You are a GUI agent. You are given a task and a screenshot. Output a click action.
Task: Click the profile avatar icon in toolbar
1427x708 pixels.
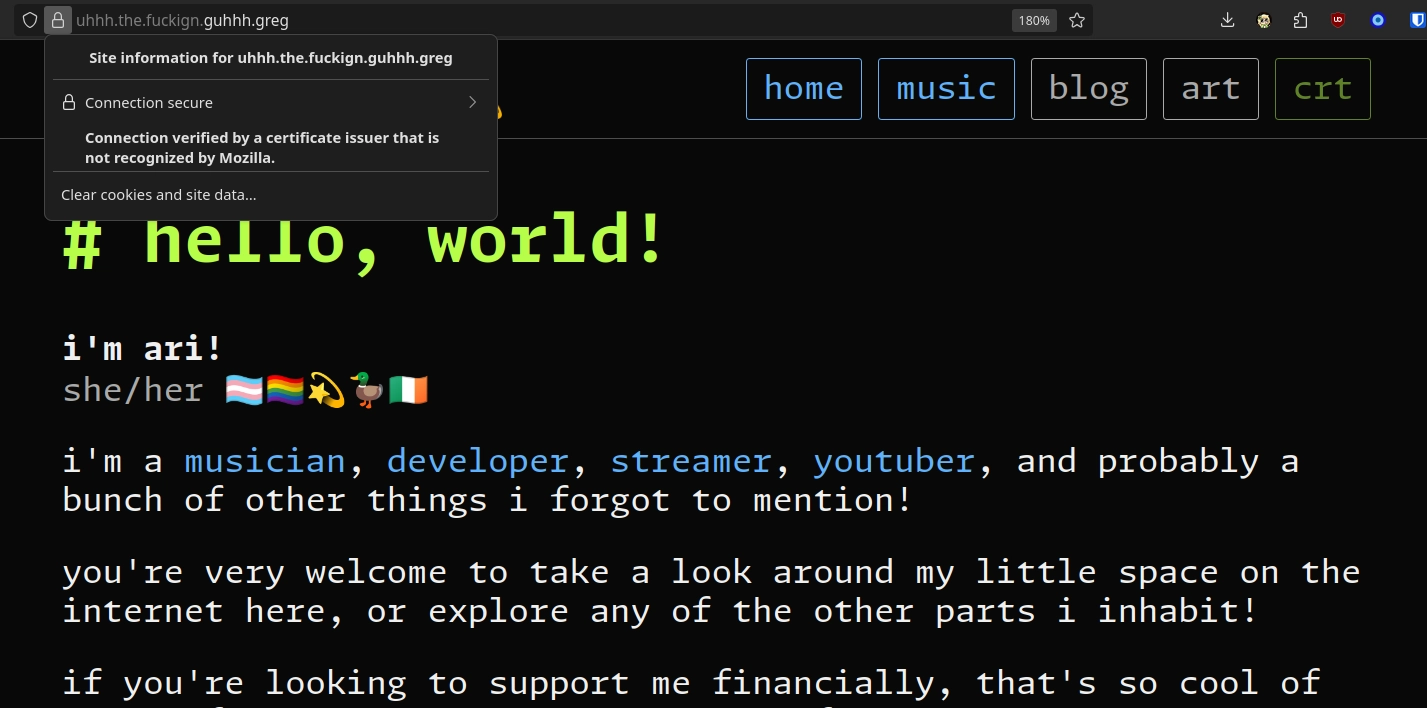[1264, 20]
